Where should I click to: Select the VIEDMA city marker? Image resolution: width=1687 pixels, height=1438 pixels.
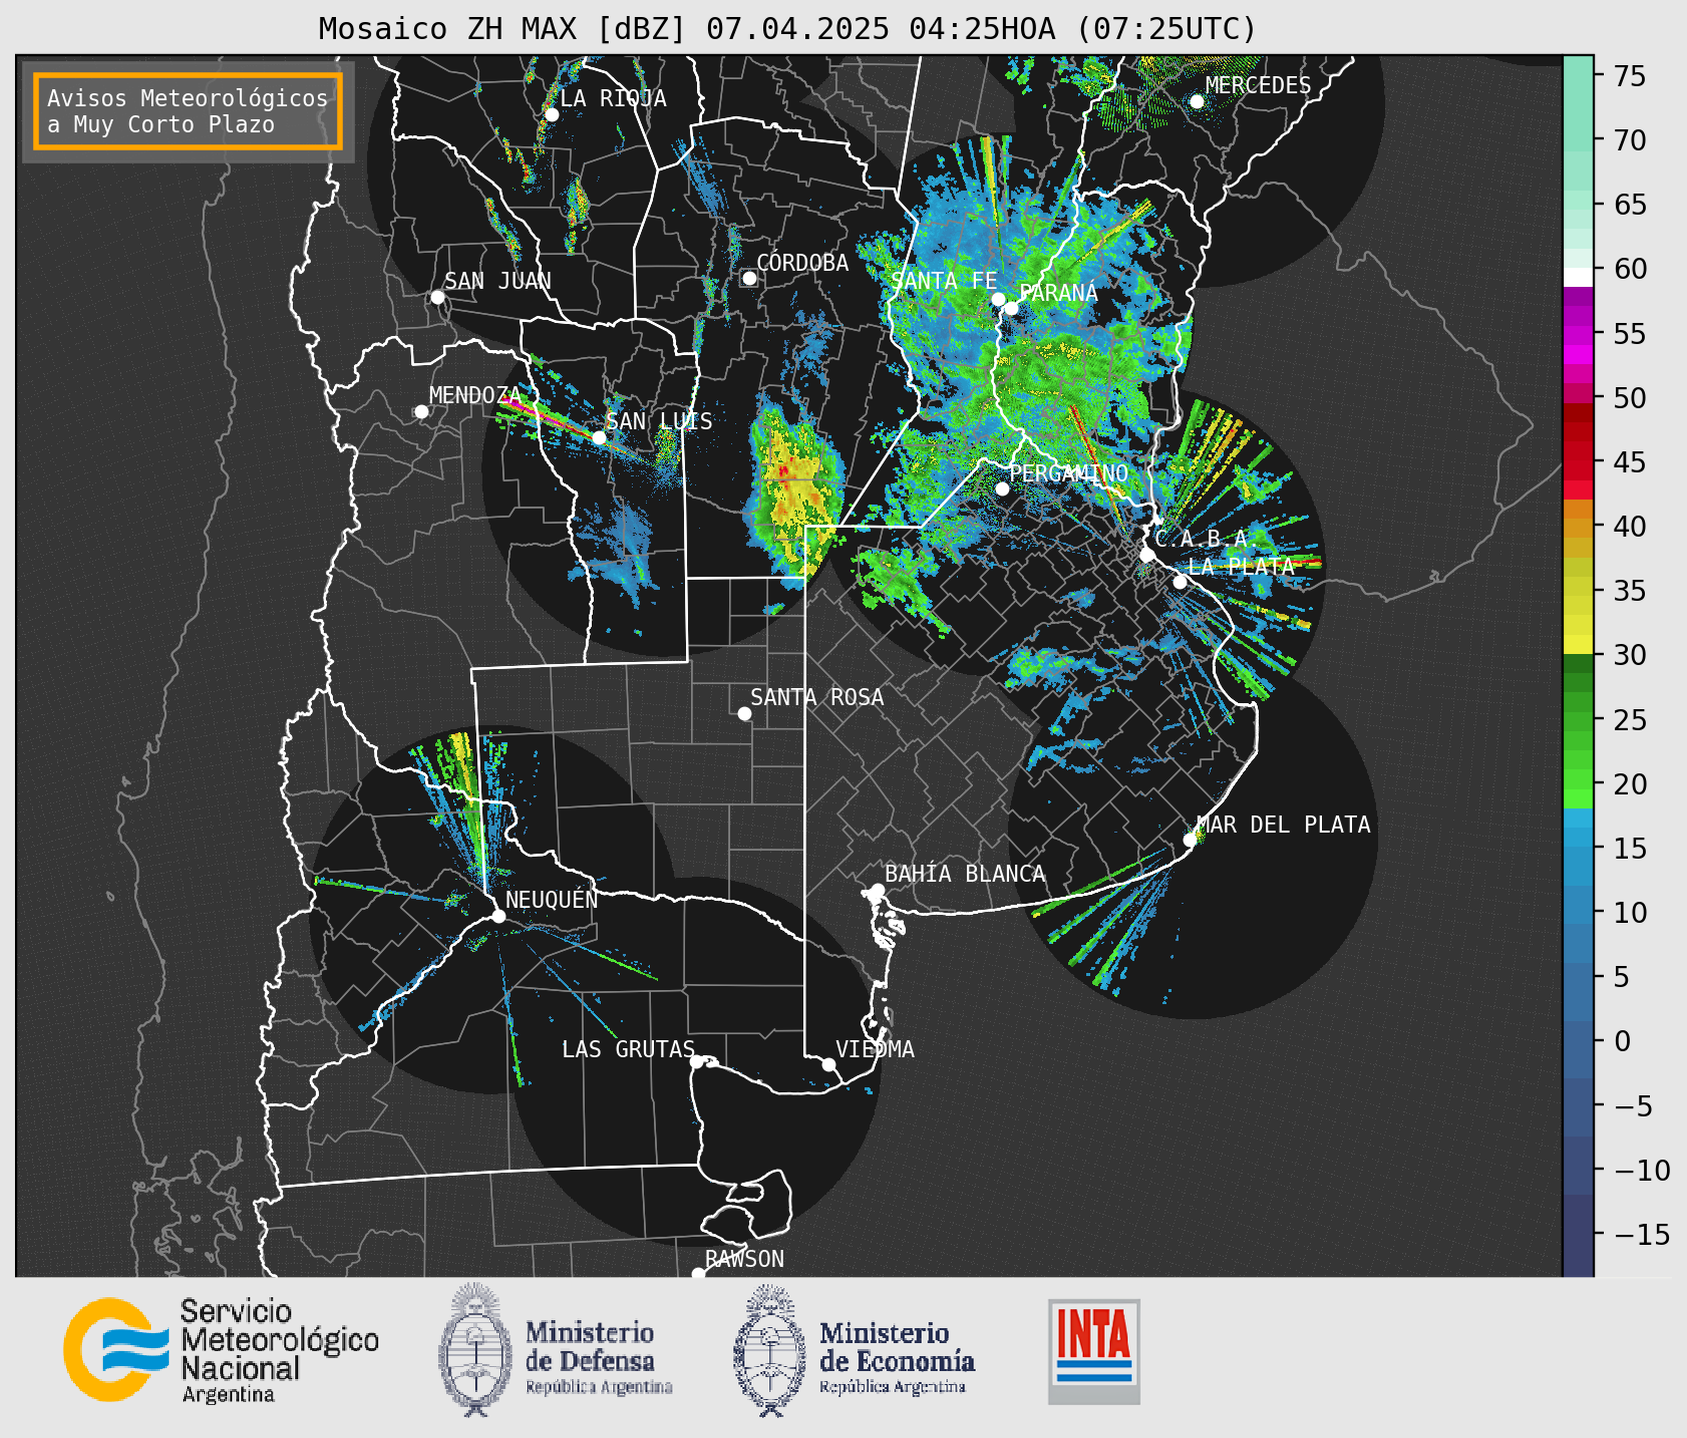pyautogui.click(x=829, y=1064)
